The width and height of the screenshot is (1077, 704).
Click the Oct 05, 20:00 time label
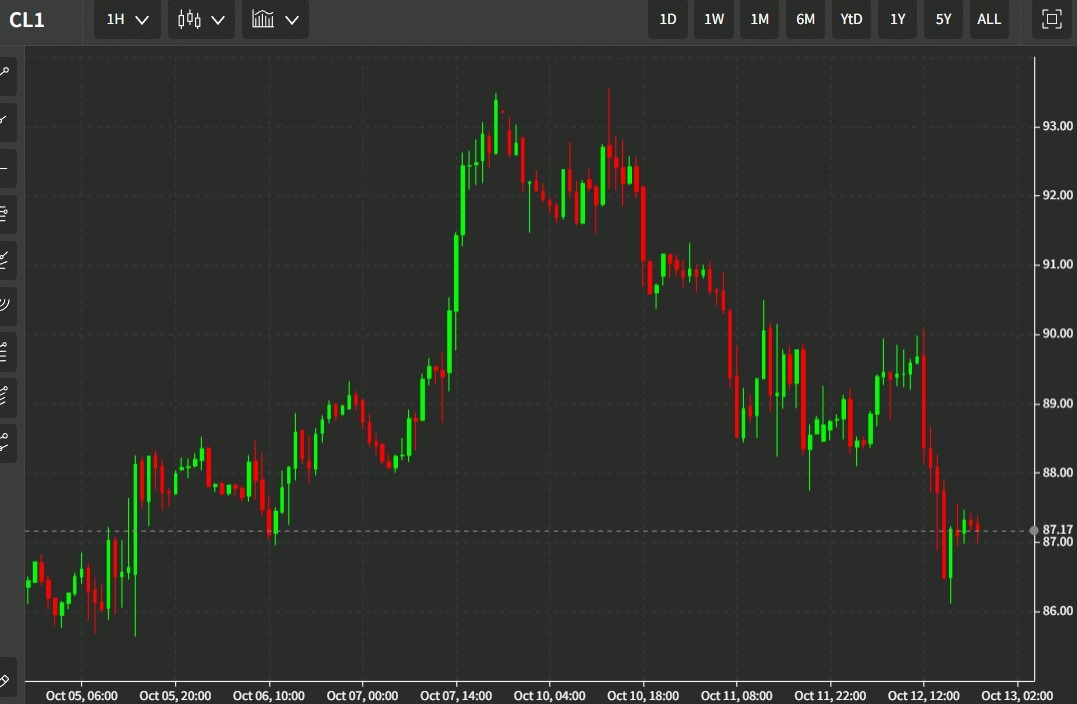click(x=175, y=696)
